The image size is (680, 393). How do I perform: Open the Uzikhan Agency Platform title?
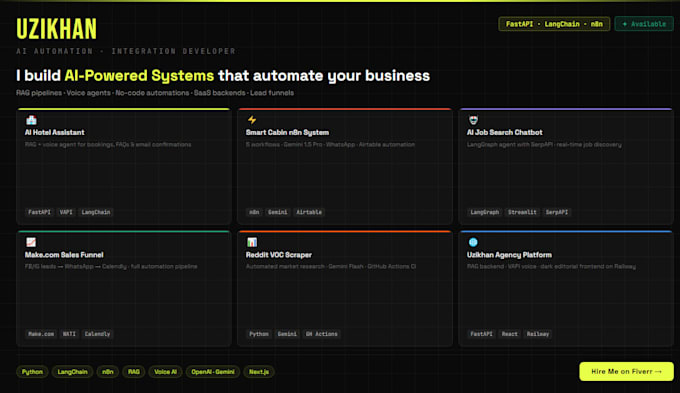pyautogui.click(x=509, y=255)
